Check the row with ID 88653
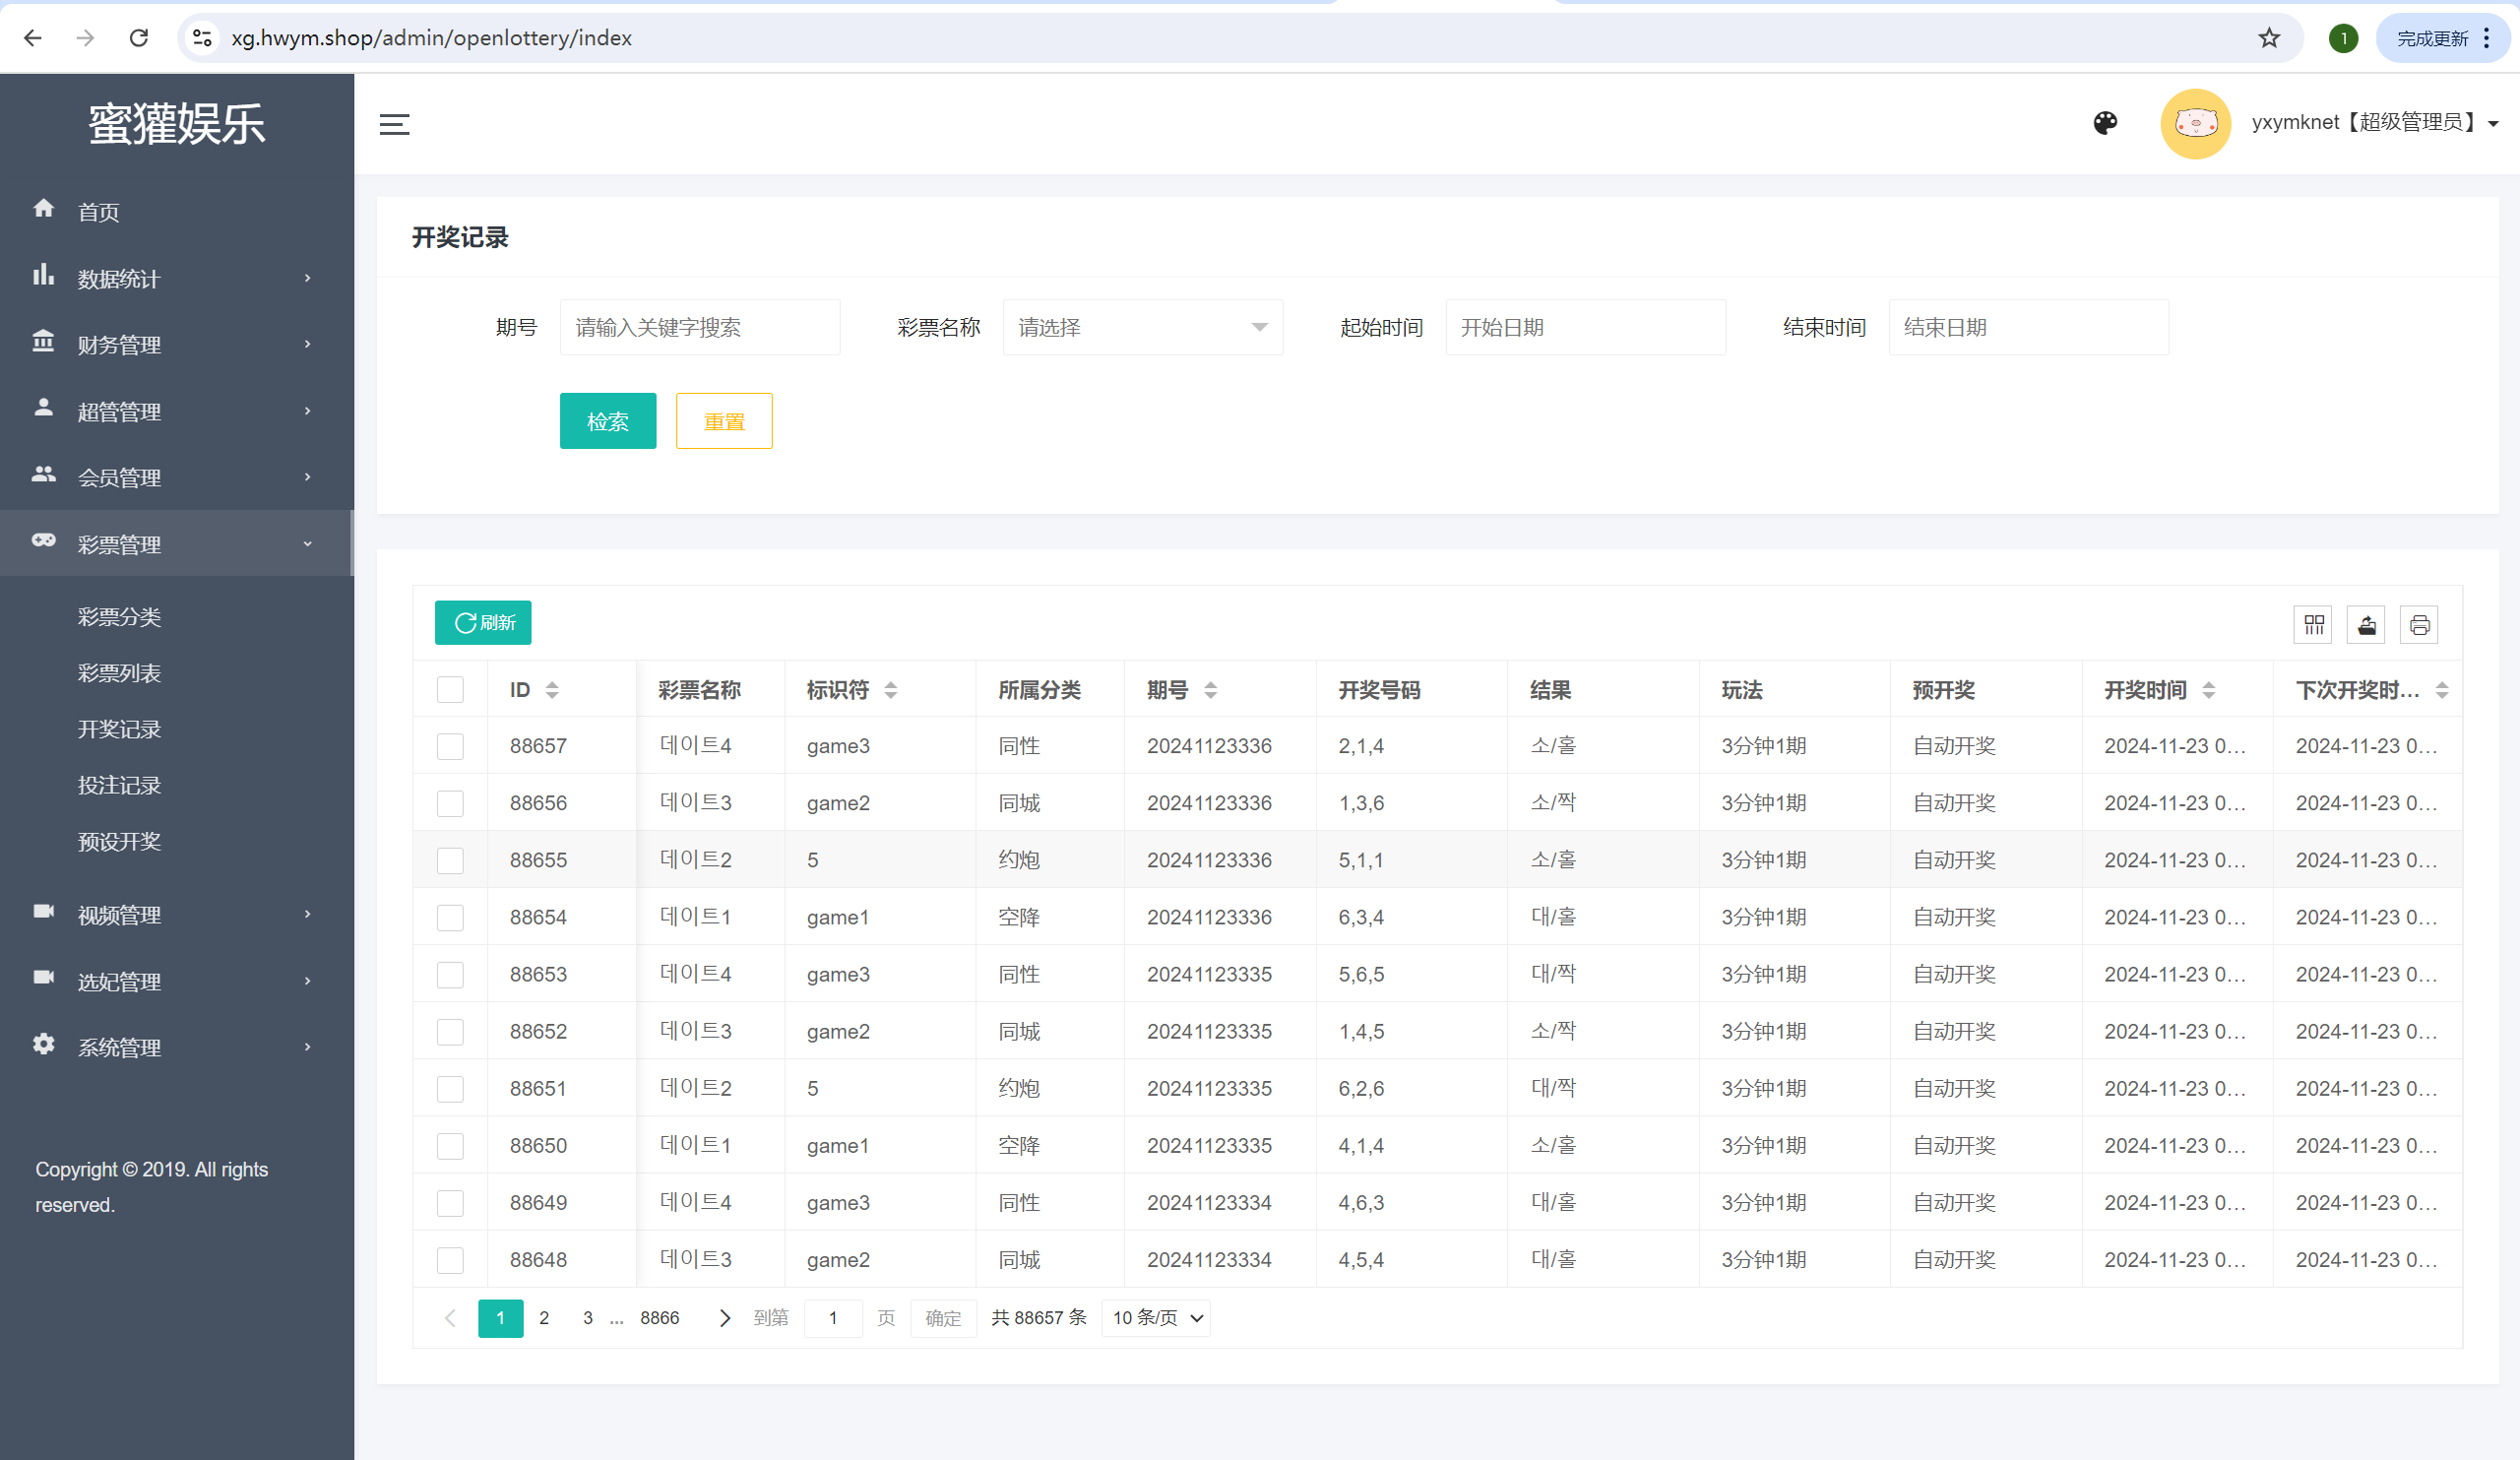 tap(450, 974)
